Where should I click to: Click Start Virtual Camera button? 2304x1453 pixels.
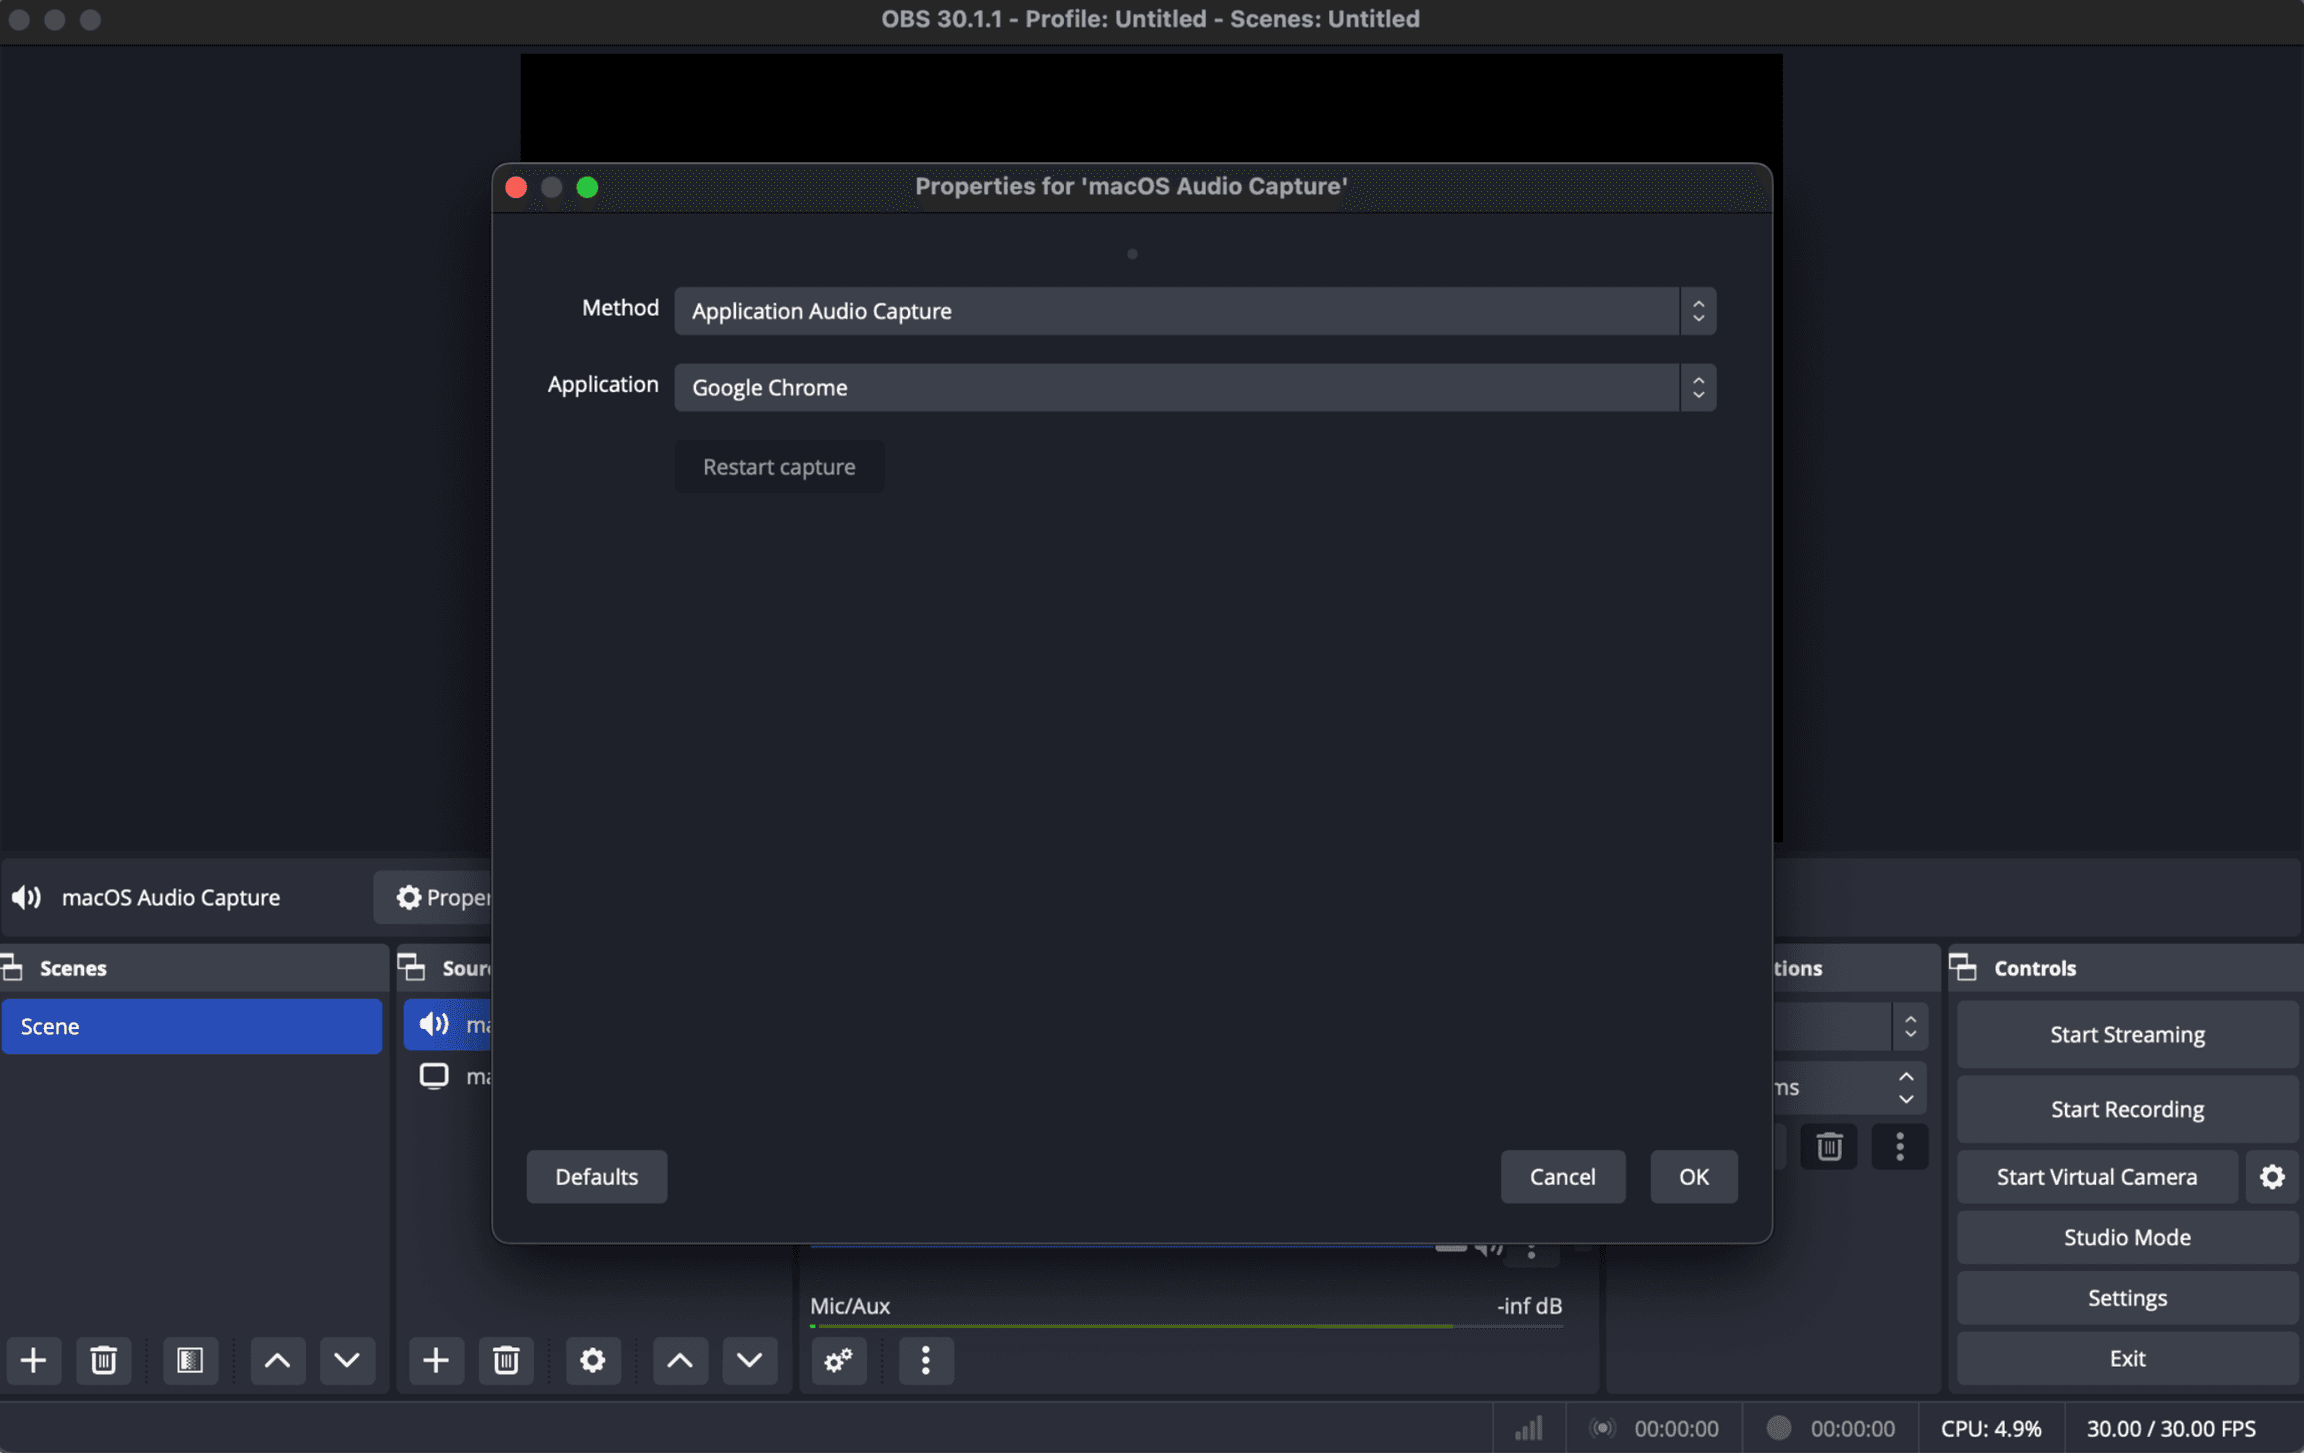(x=2097, y=1176)
